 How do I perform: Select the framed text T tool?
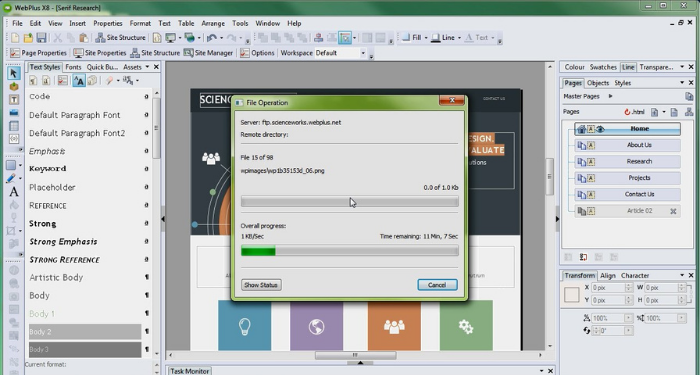point(14,100)
